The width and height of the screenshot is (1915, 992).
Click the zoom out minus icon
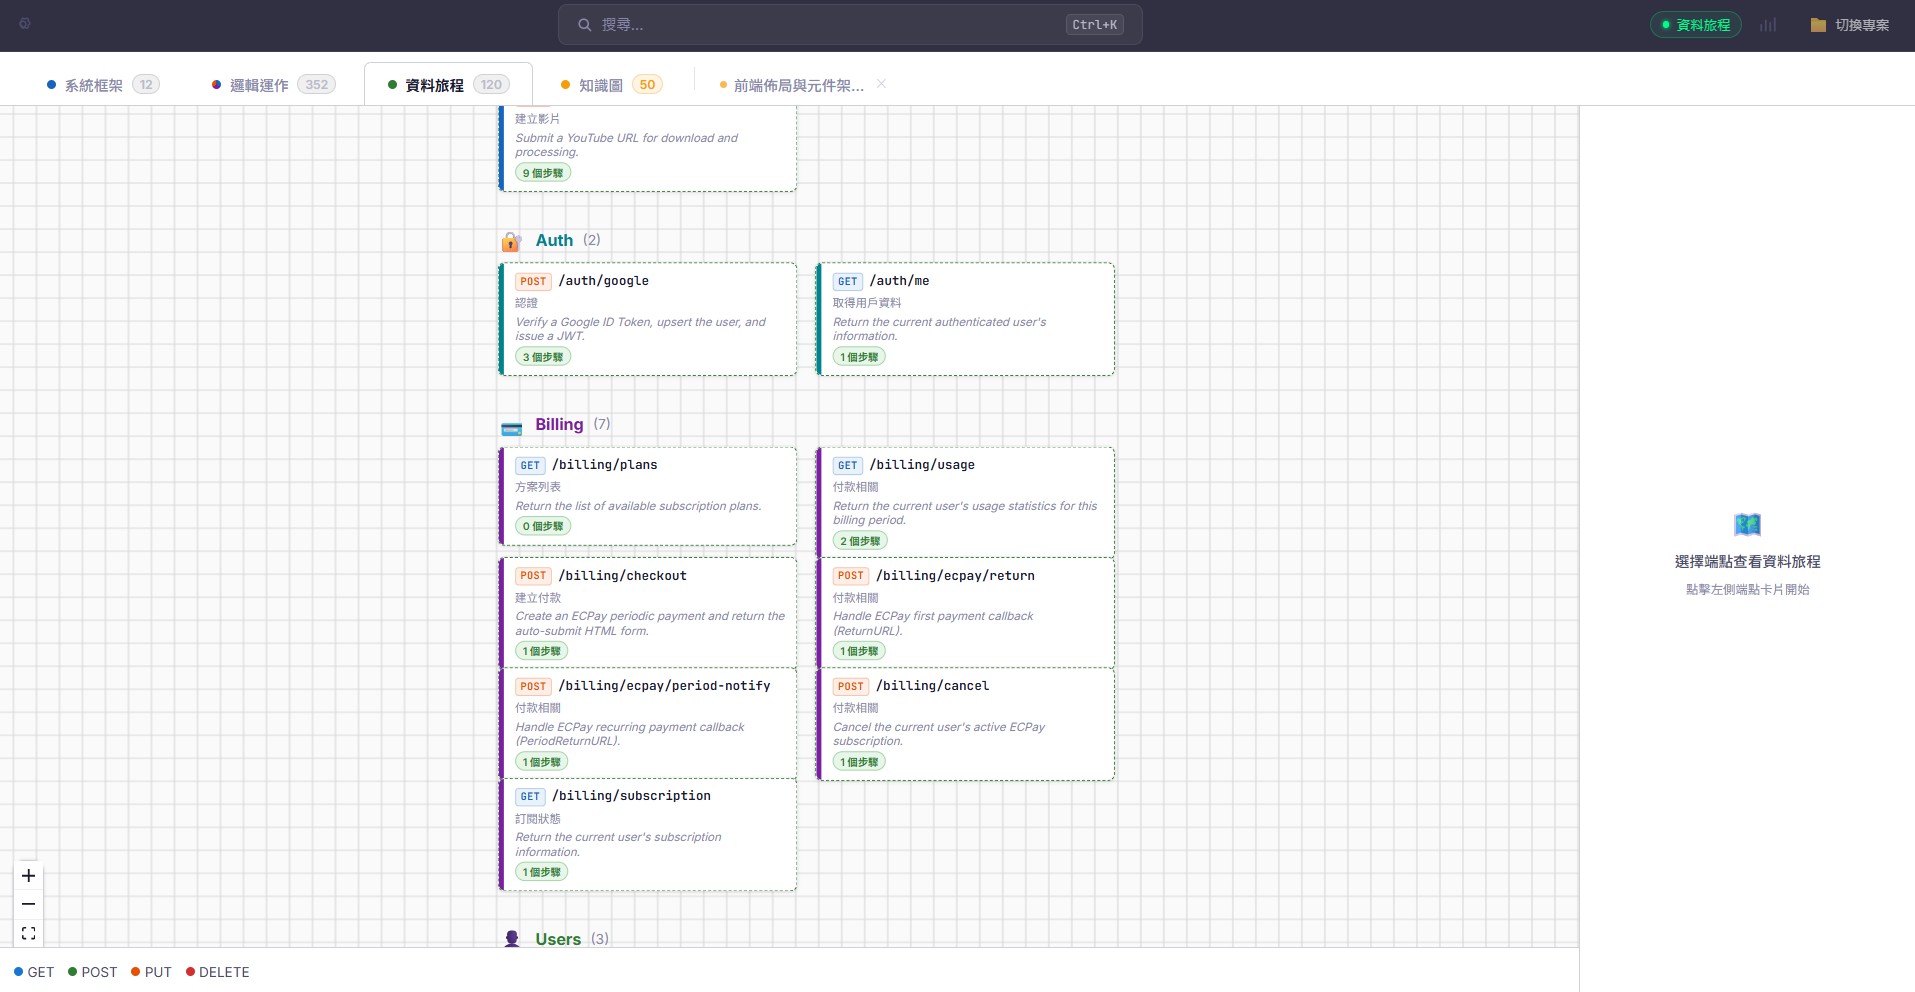pyautogui.click(x=28, y=904)
